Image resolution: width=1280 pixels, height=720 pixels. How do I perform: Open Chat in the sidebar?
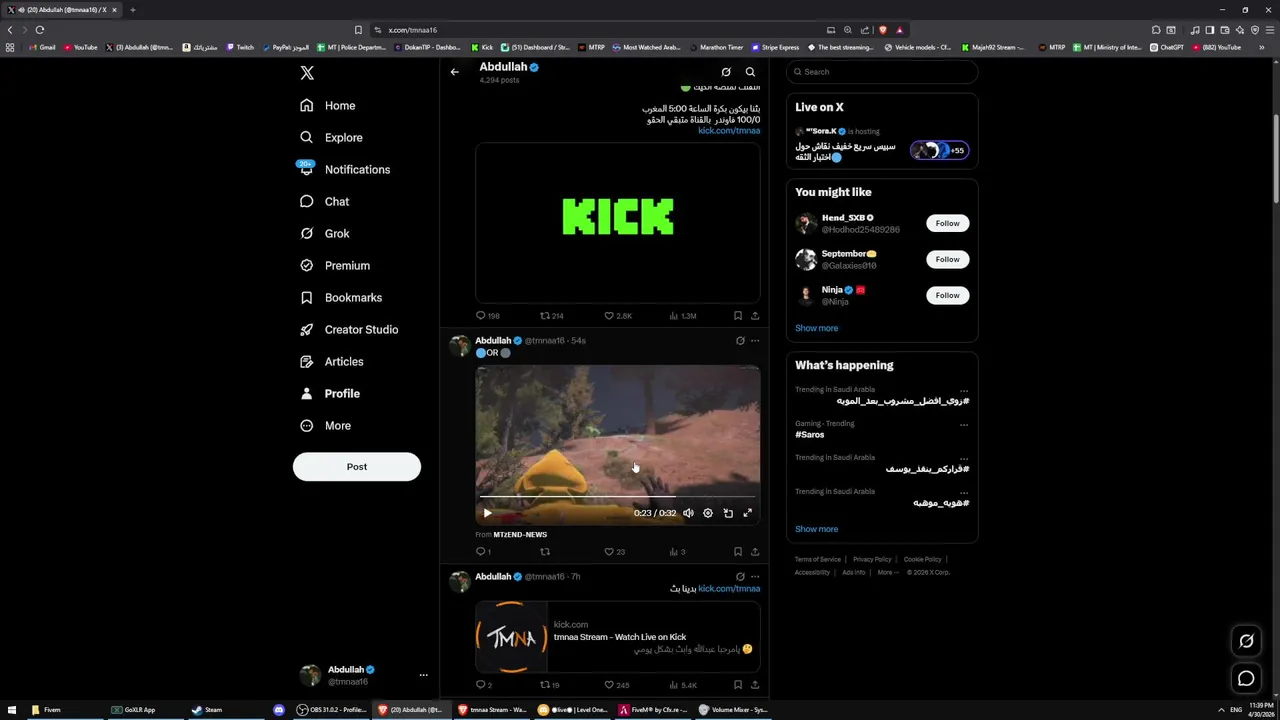tap(323, 201)
